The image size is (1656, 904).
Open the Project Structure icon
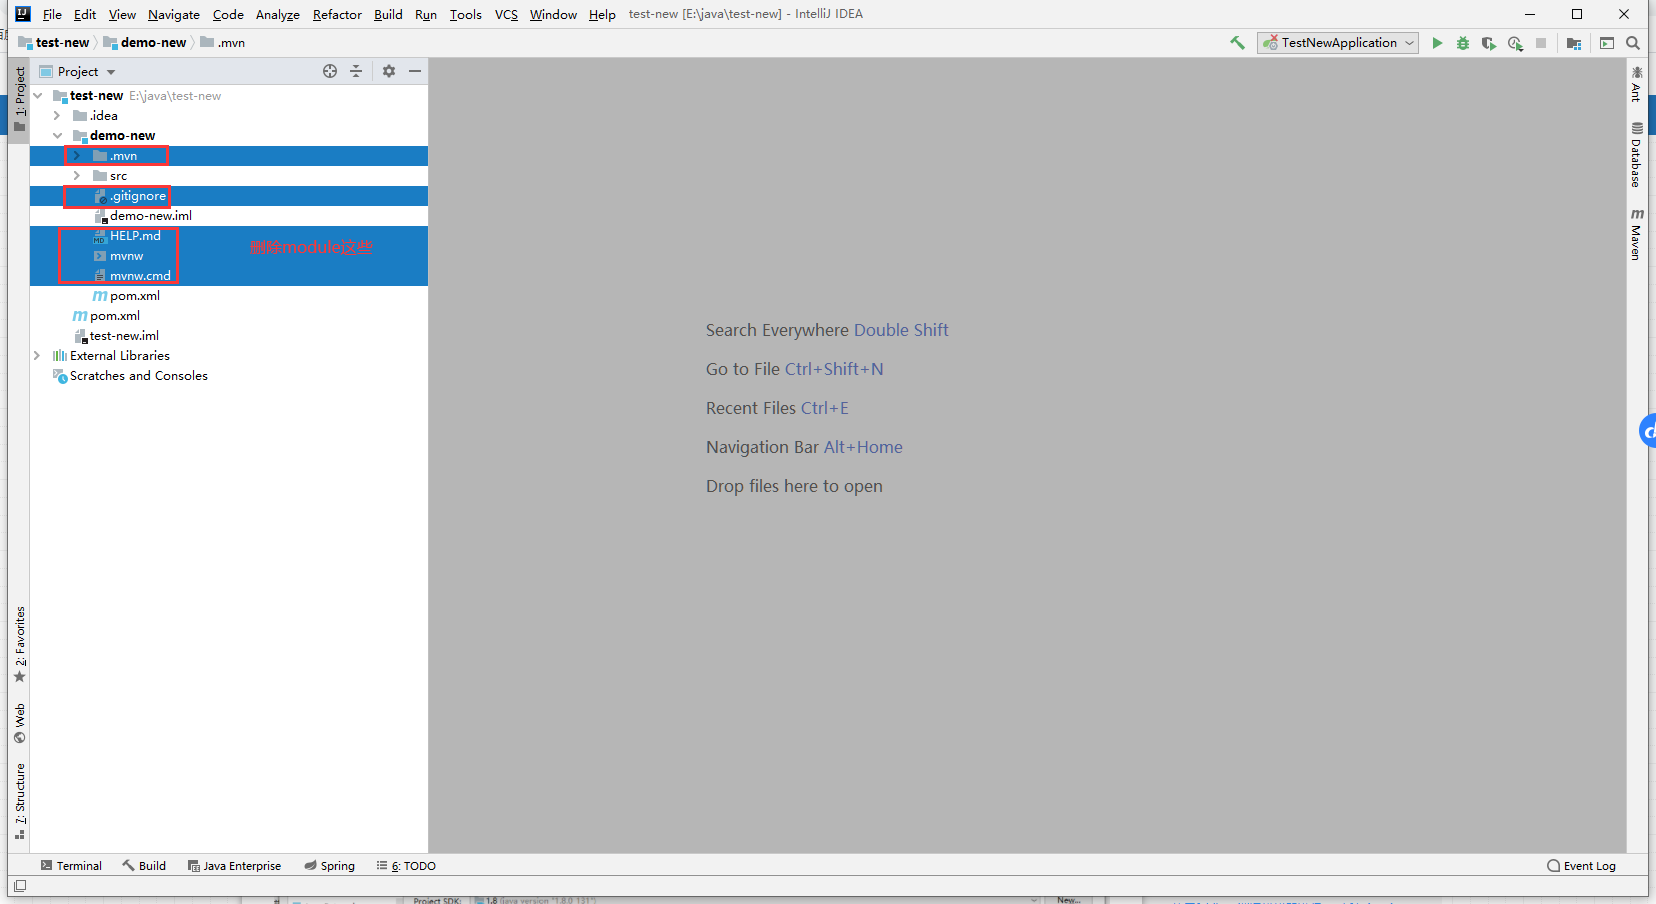click(1574, 43)
